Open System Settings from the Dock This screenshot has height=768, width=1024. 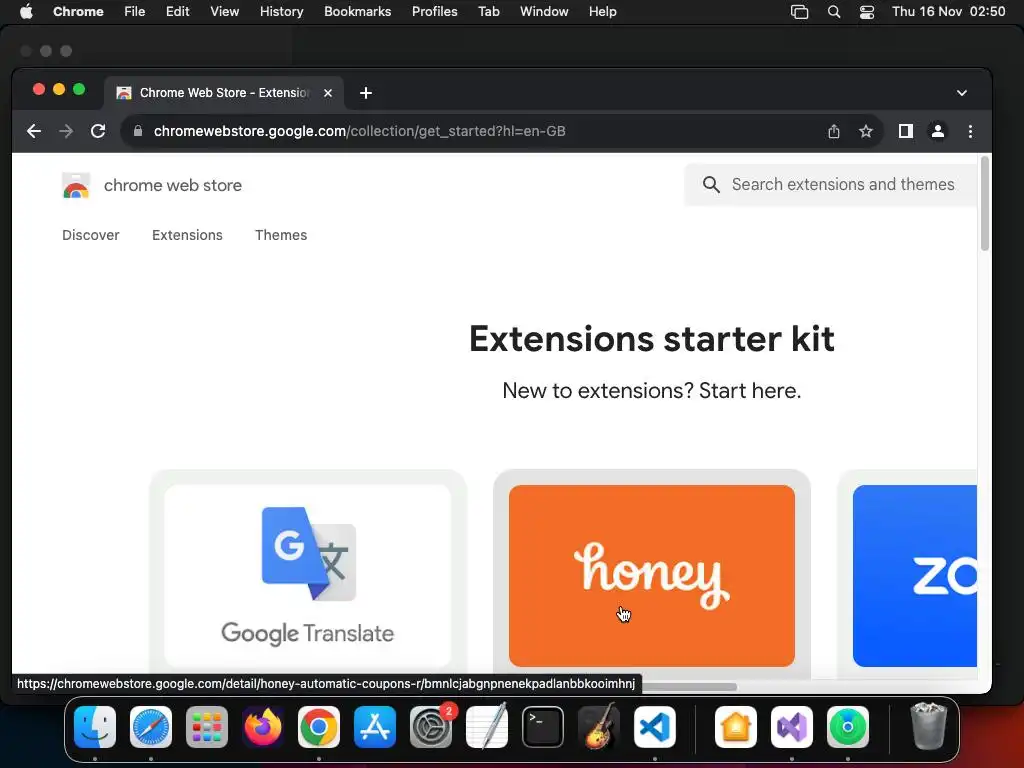pos(431,727)
